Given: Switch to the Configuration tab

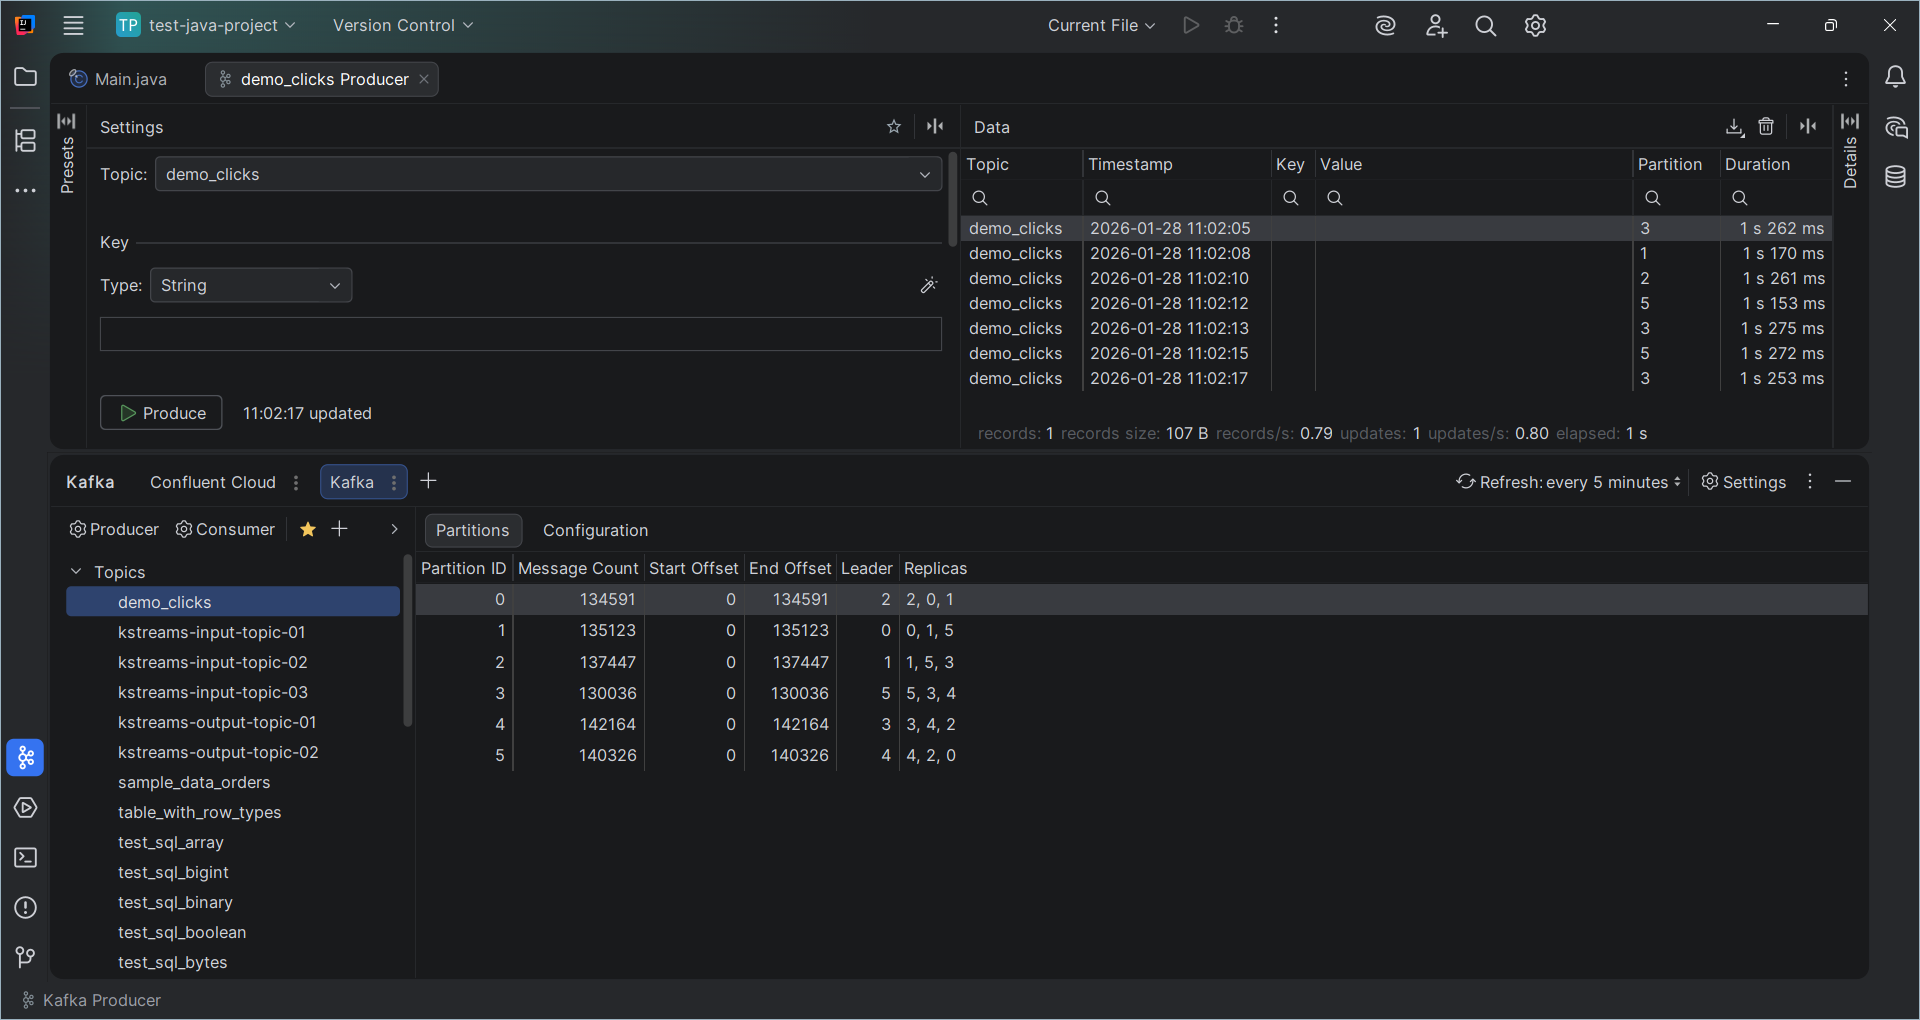Looking at the screenshot, I should [x=595, y=530].
